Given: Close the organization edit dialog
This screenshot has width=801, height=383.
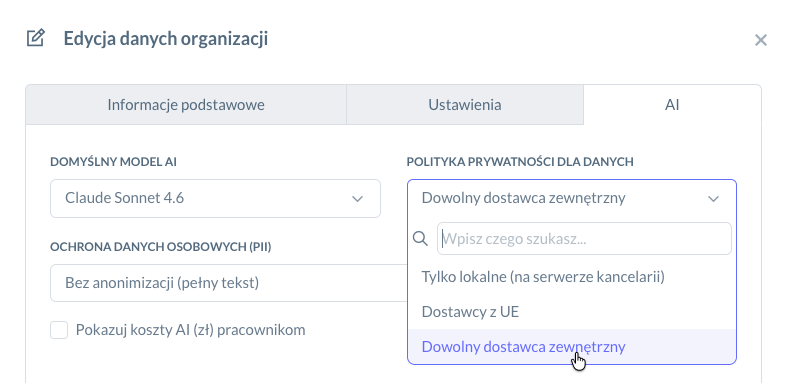Looking at the screenshot, I should click(761, 40).
